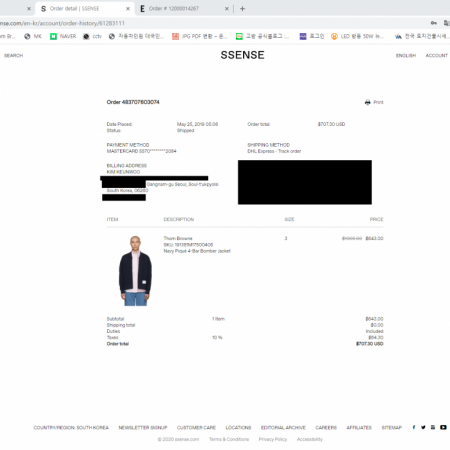This screenshot has width=450, height=450.
Task: Open the Facebook icon in footer
Action: coord(414,427)
